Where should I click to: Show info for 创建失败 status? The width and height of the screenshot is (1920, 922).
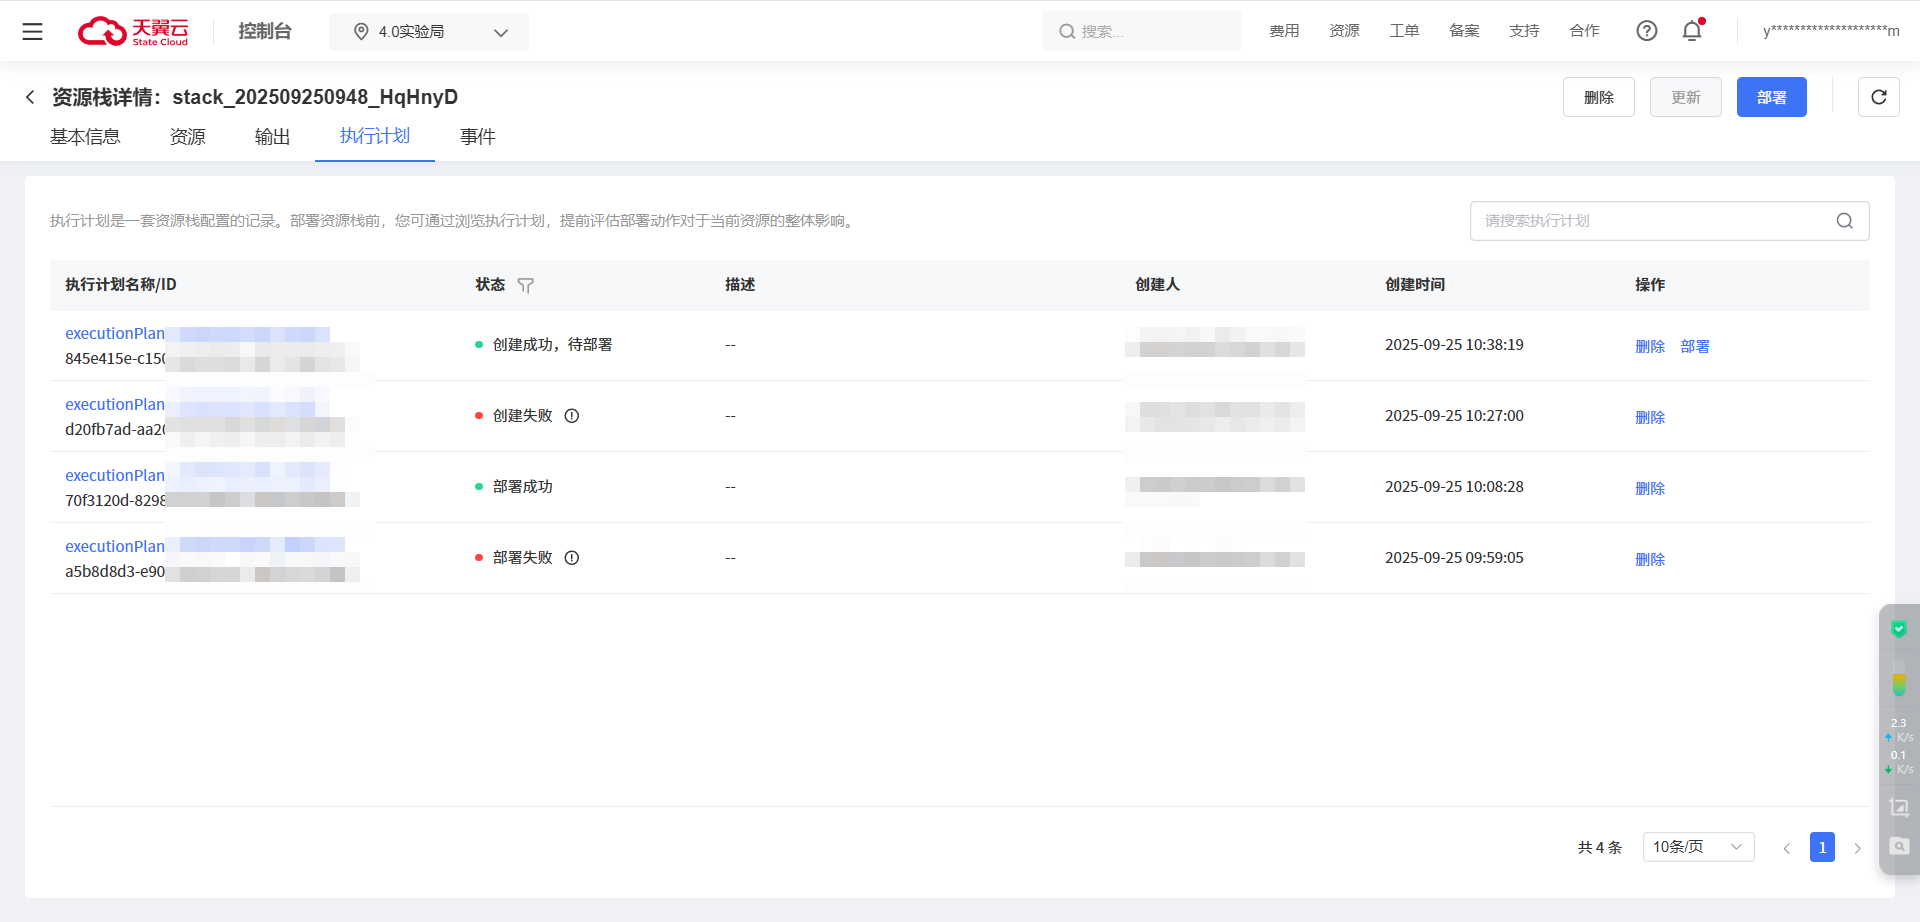[572, 416]
